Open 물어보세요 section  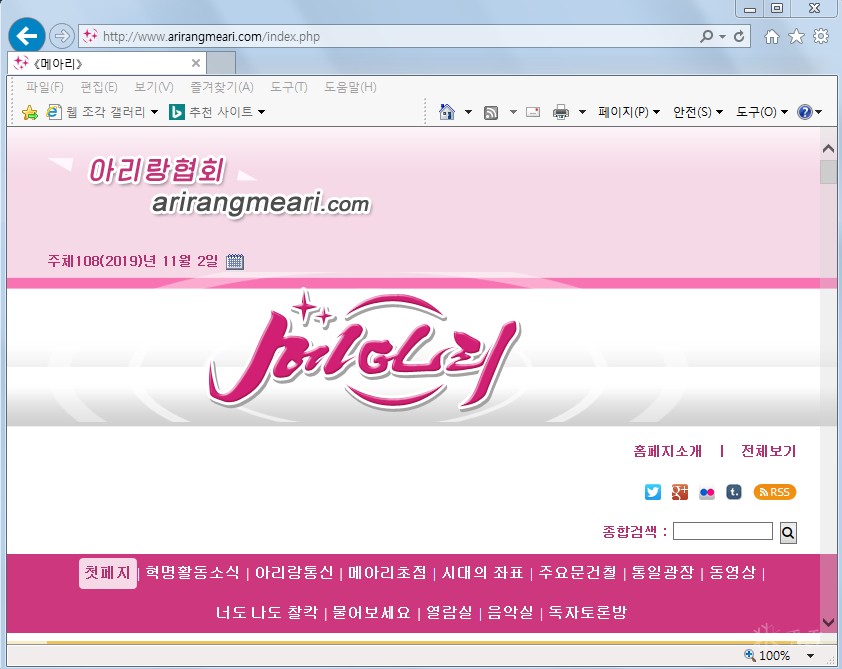tap(371, 612)
